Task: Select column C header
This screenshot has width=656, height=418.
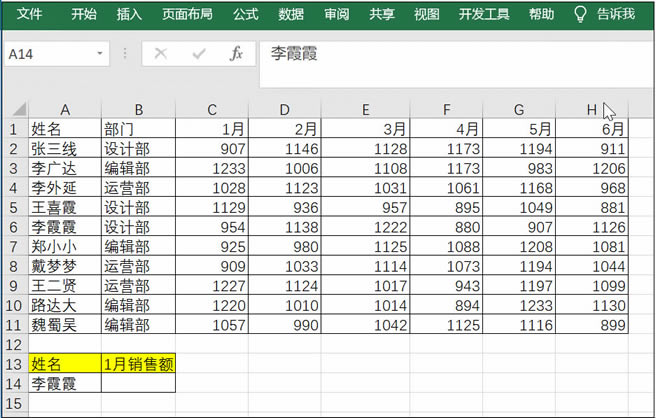Action: (212, 109)
